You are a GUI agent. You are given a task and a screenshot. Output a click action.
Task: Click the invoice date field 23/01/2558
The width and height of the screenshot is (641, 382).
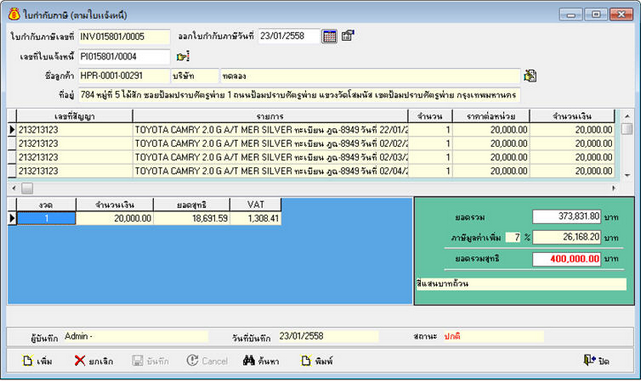pos(289,36)
